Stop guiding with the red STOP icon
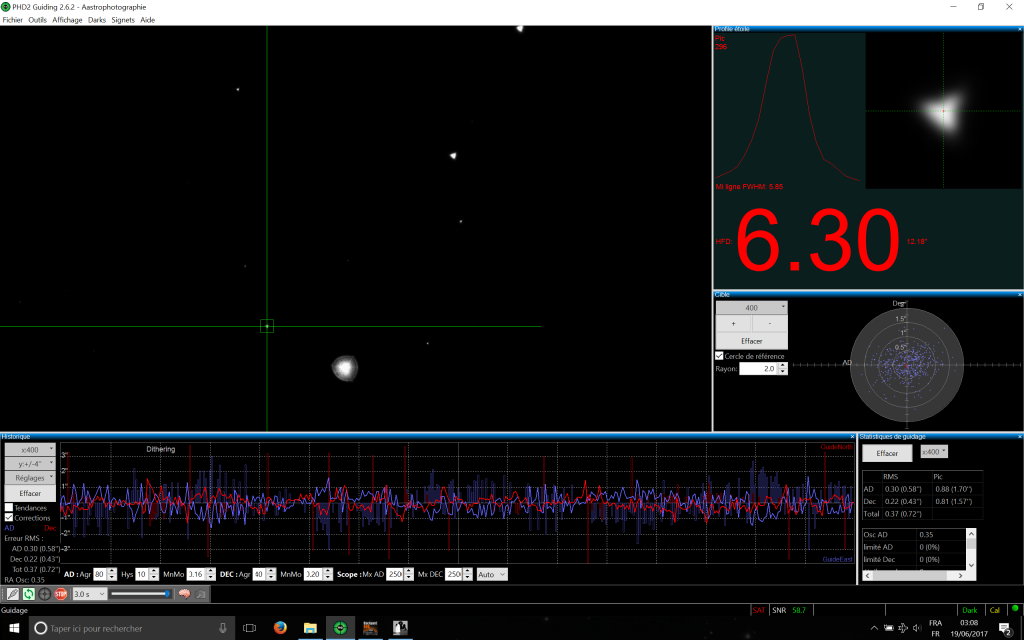The height and width of the screenshot is (640, 1024). tap(61, 594)
